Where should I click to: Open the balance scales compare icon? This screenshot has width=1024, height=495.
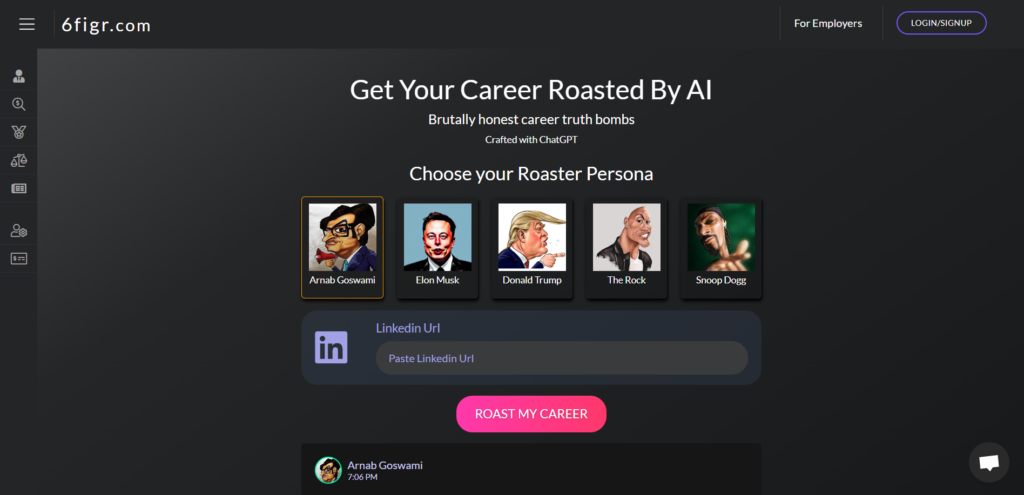(x=19, y=161)
